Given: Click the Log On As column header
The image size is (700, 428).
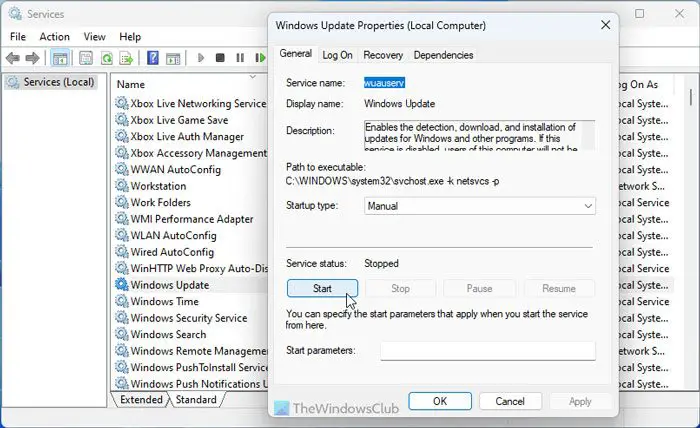Looking at the screenshot, I should [x=638, y=84].
